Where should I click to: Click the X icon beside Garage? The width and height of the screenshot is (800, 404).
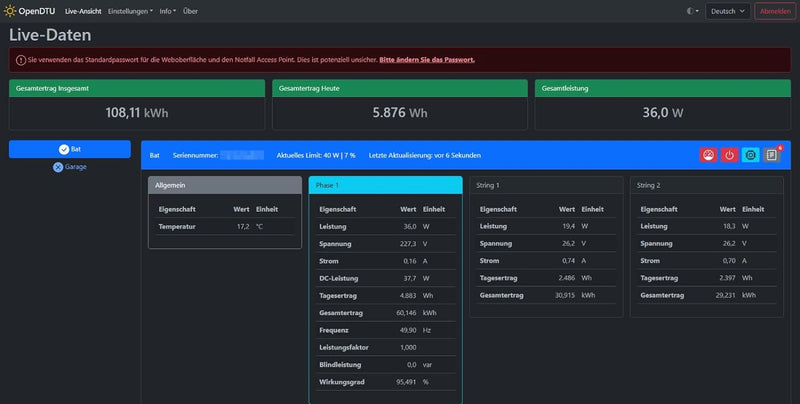point(58,167)
